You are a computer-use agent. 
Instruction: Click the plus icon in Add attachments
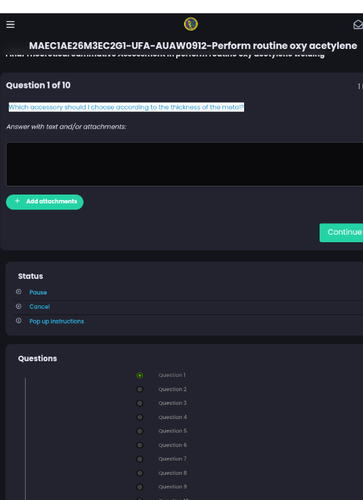[17, 201]
